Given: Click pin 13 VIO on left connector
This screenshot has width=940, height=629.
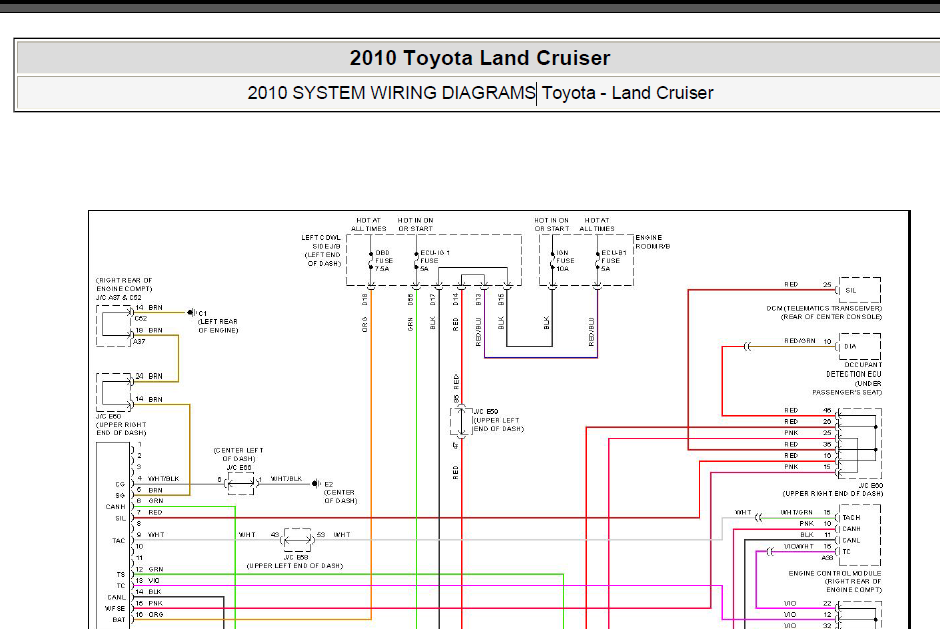Looking at the screenshot, I should (x=148, y=580).
